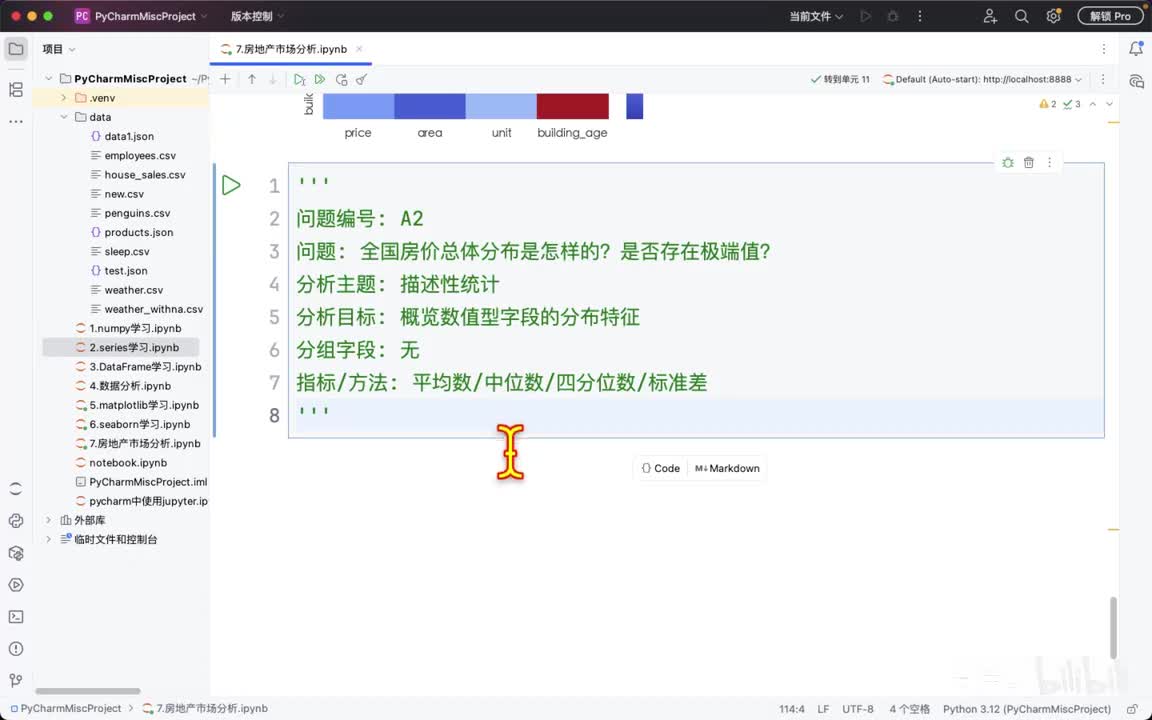Open Problems tool window icon
The width and height of the screenshot is (1152, 720).
(x=15, y=649)
